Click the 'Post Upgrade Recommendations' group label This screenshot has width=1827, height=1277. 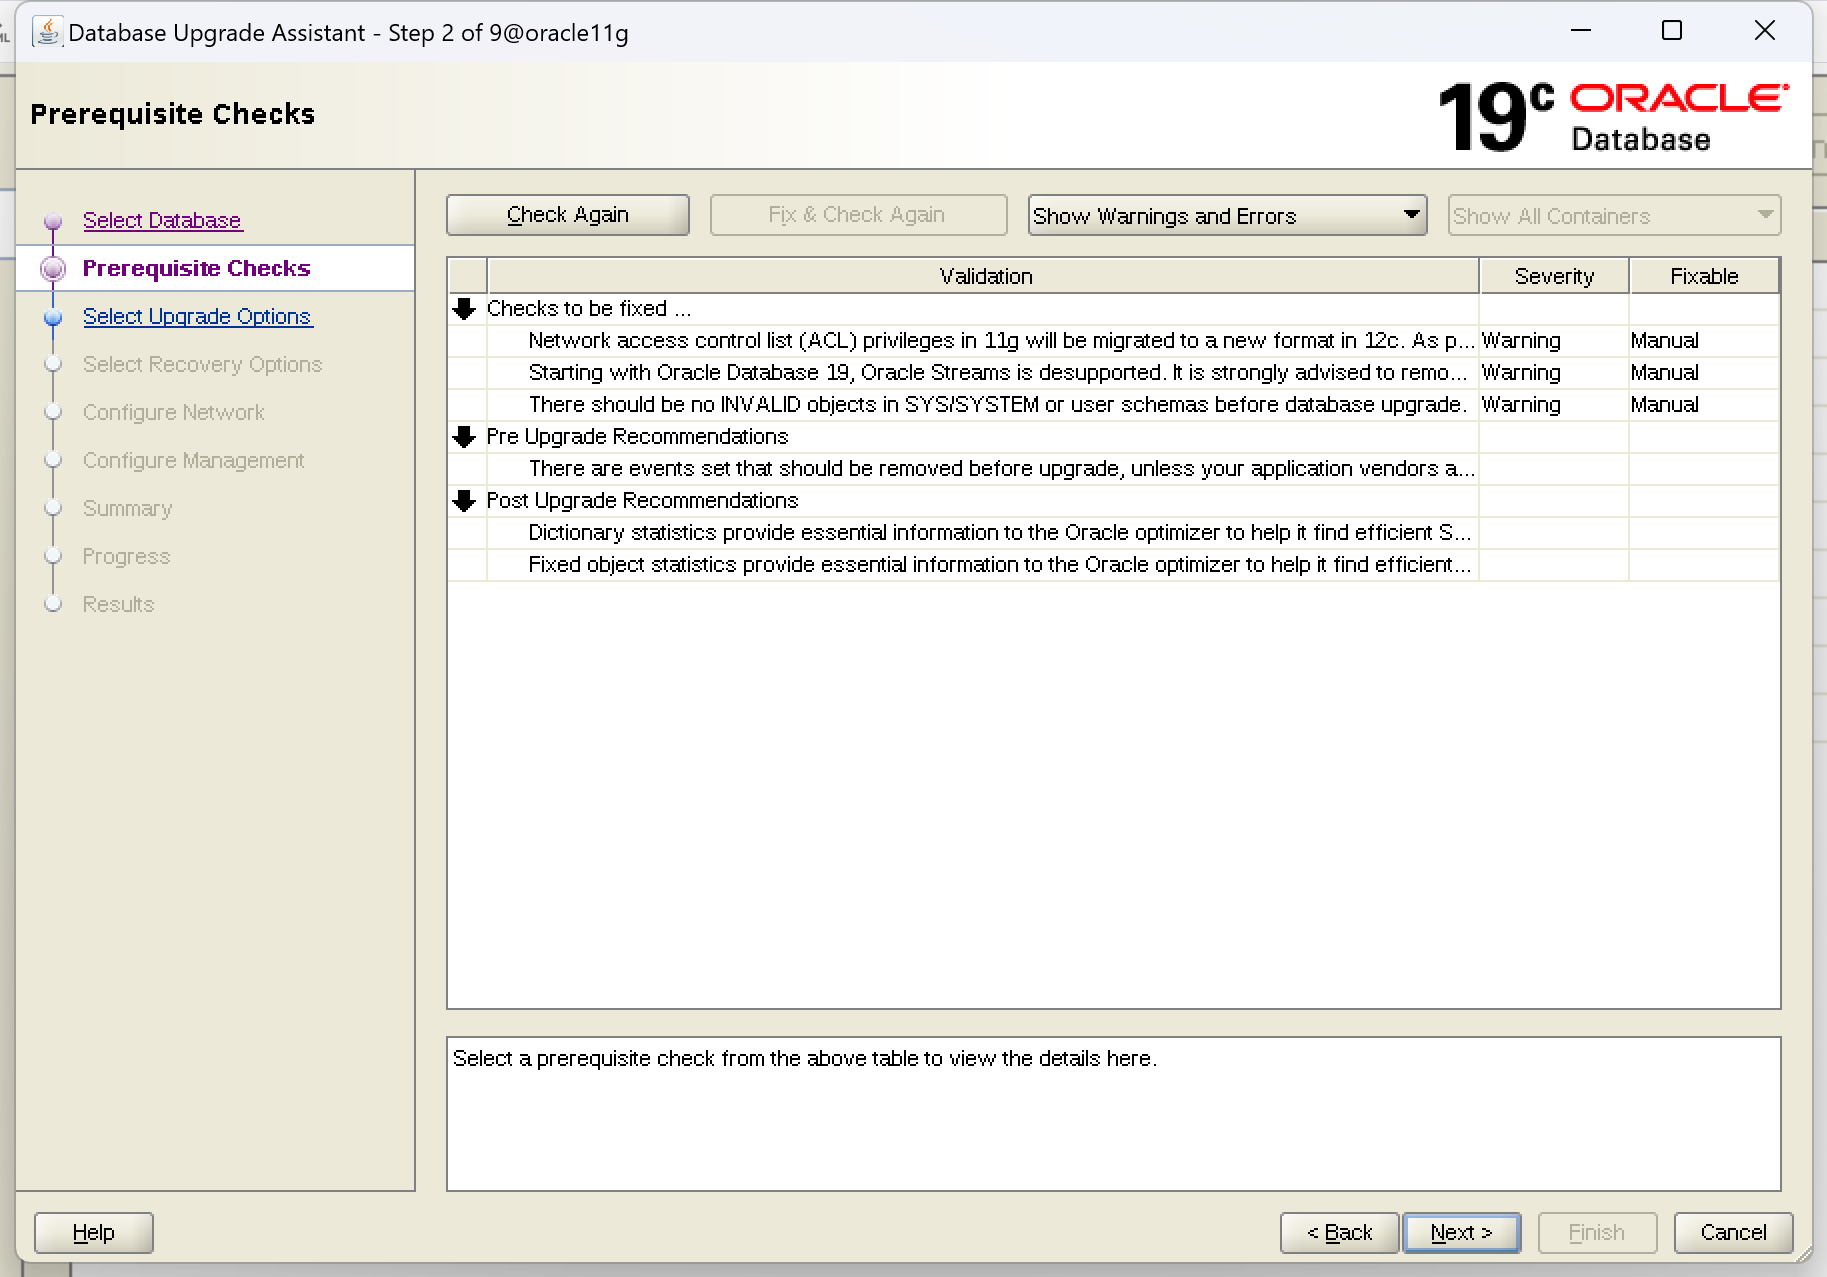642,501
